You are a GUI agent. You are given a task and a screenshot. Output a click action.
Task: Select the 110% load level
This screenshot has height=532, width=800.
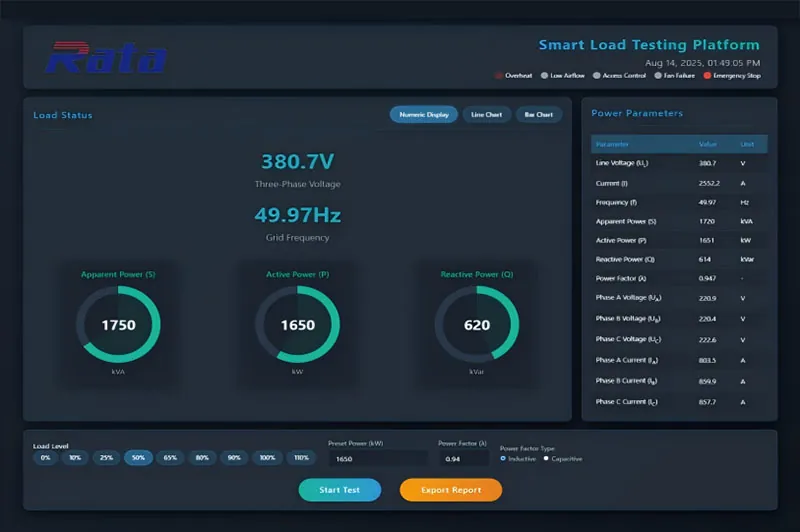[301, 458]
